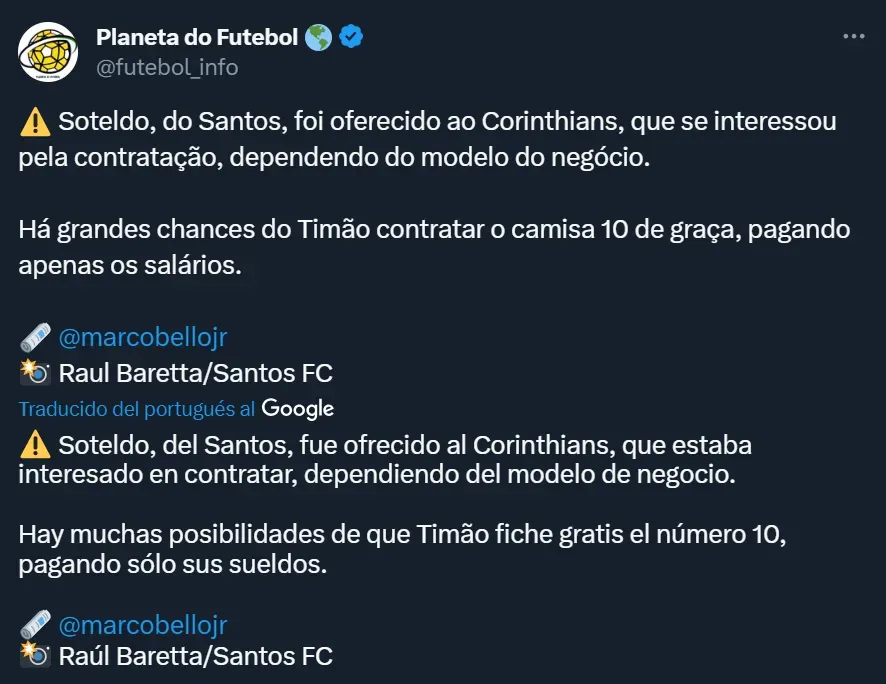This screenshot has height=684, width=886.
Task: Click the globe emoji beside the account name
Action: tap(319, 38)
